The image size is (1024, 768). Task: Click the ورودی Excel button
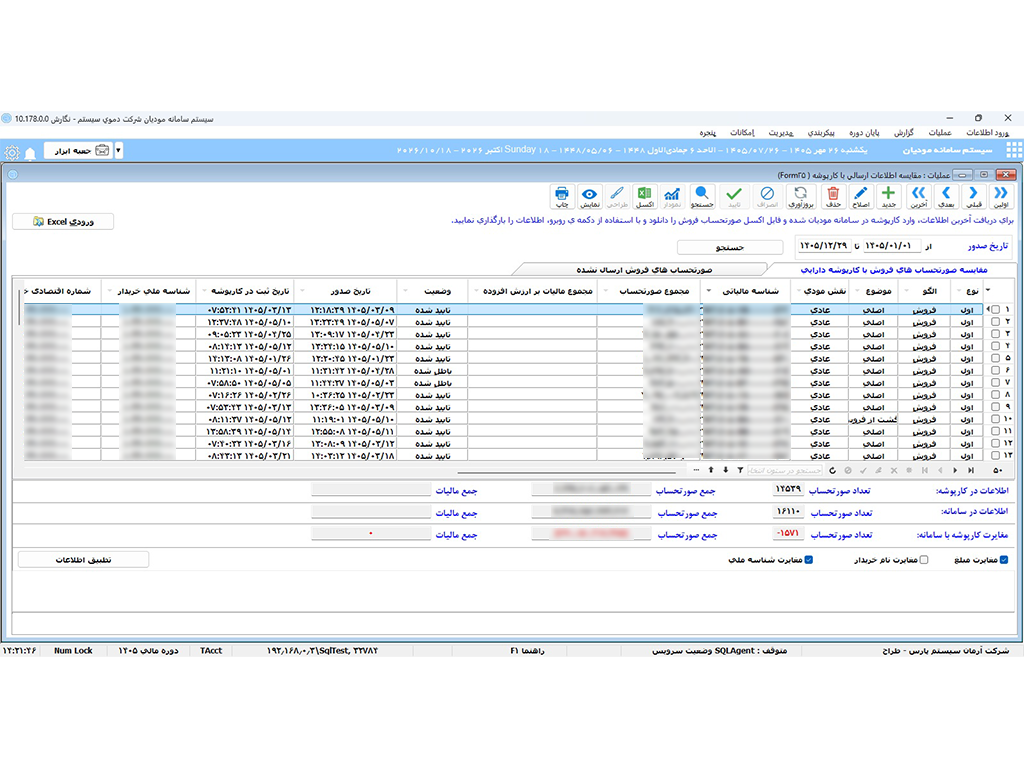pos(63,222)
